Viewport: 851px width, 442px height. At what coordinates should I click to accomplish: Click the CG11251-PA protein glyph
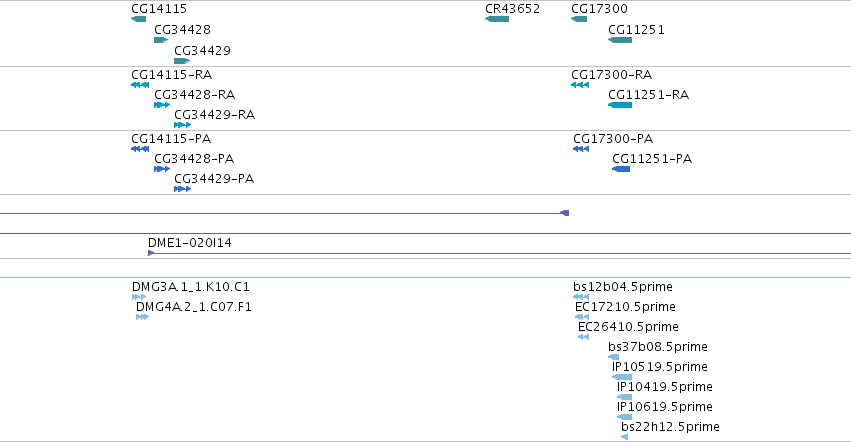pos(621,169)
